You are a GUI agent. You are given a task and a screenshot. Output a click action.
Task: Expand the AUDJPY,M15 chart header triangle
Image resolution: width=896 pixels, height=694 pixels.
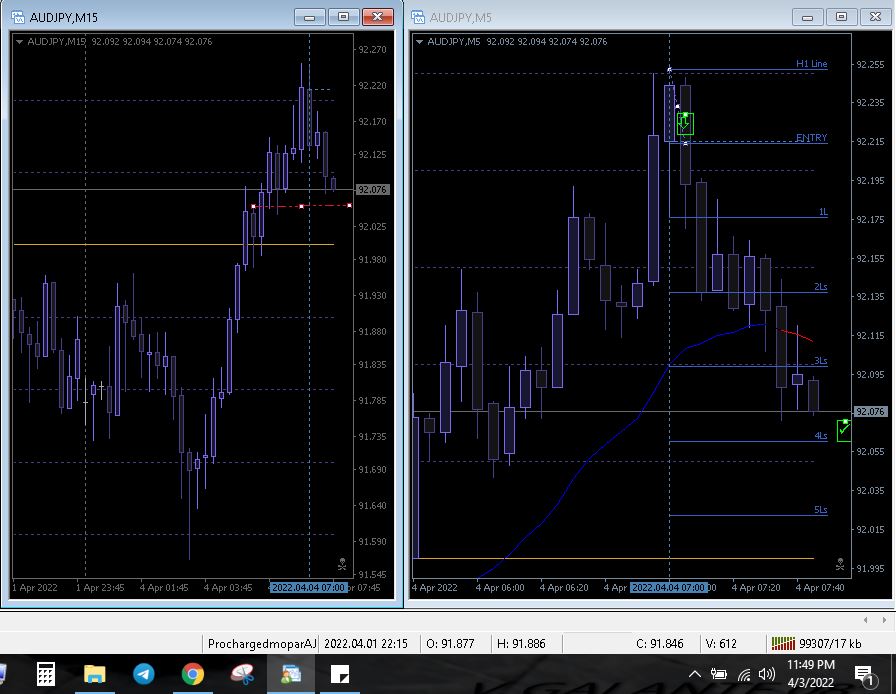(19, 41)
